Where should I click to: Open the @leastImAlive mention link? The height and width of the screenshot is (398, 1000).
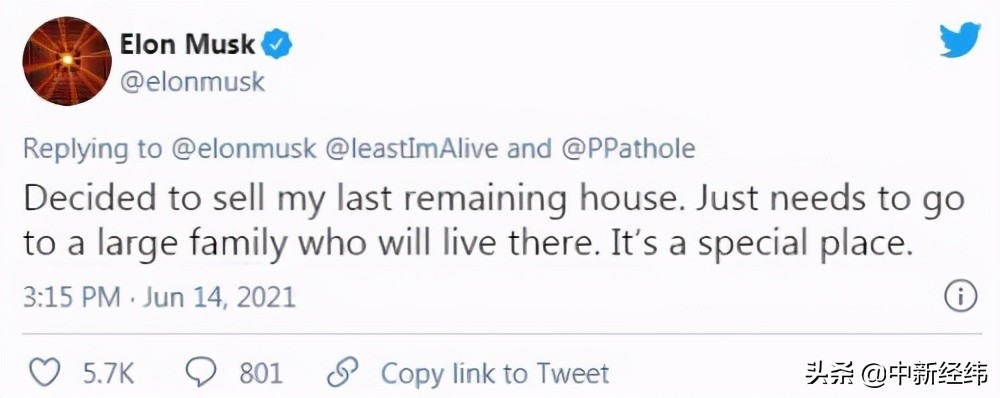click(x=413, y=149)
